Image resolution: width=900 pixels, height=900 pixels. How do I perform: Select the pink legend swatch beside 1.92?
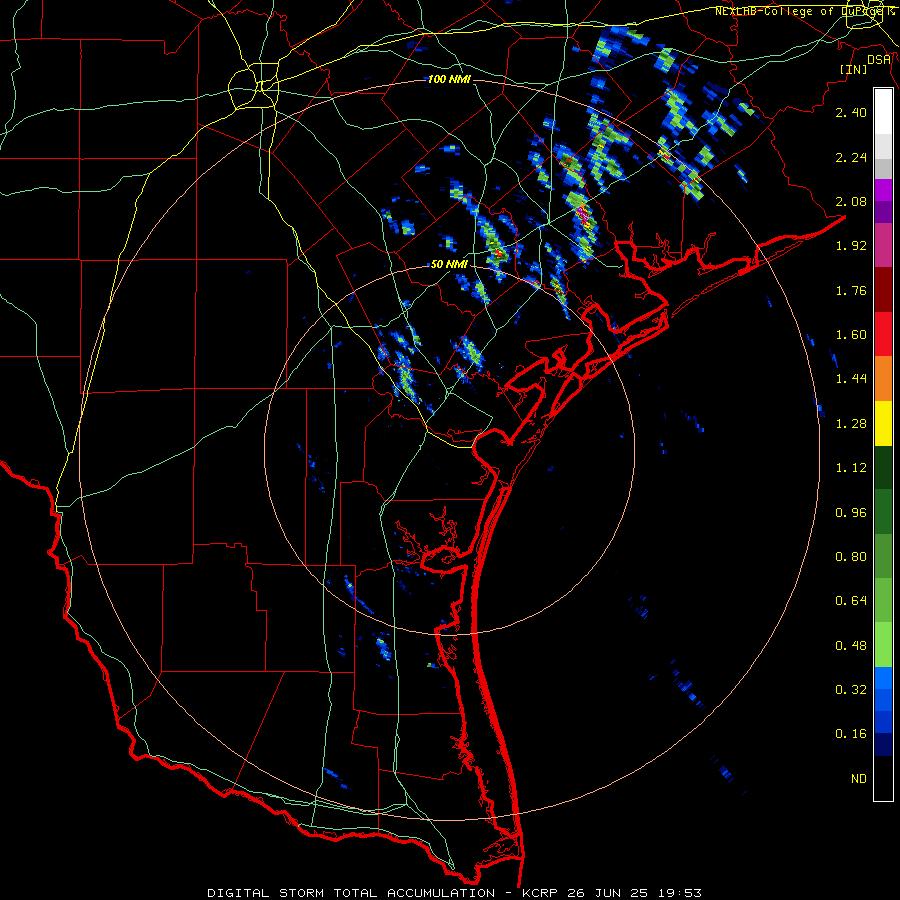tap(883, 246)
